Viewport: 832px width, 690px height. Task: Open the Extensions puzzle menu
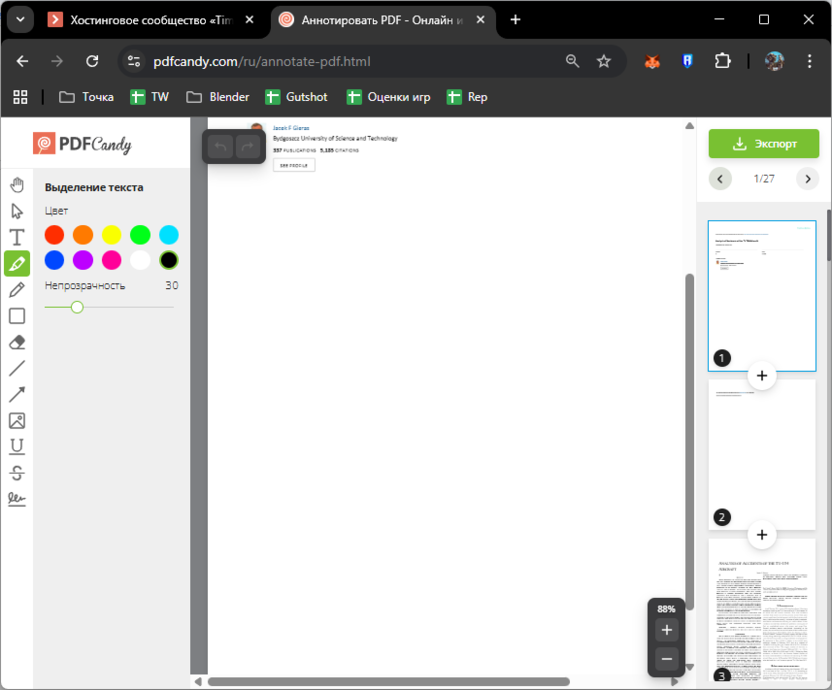click(x=723, y=62)
